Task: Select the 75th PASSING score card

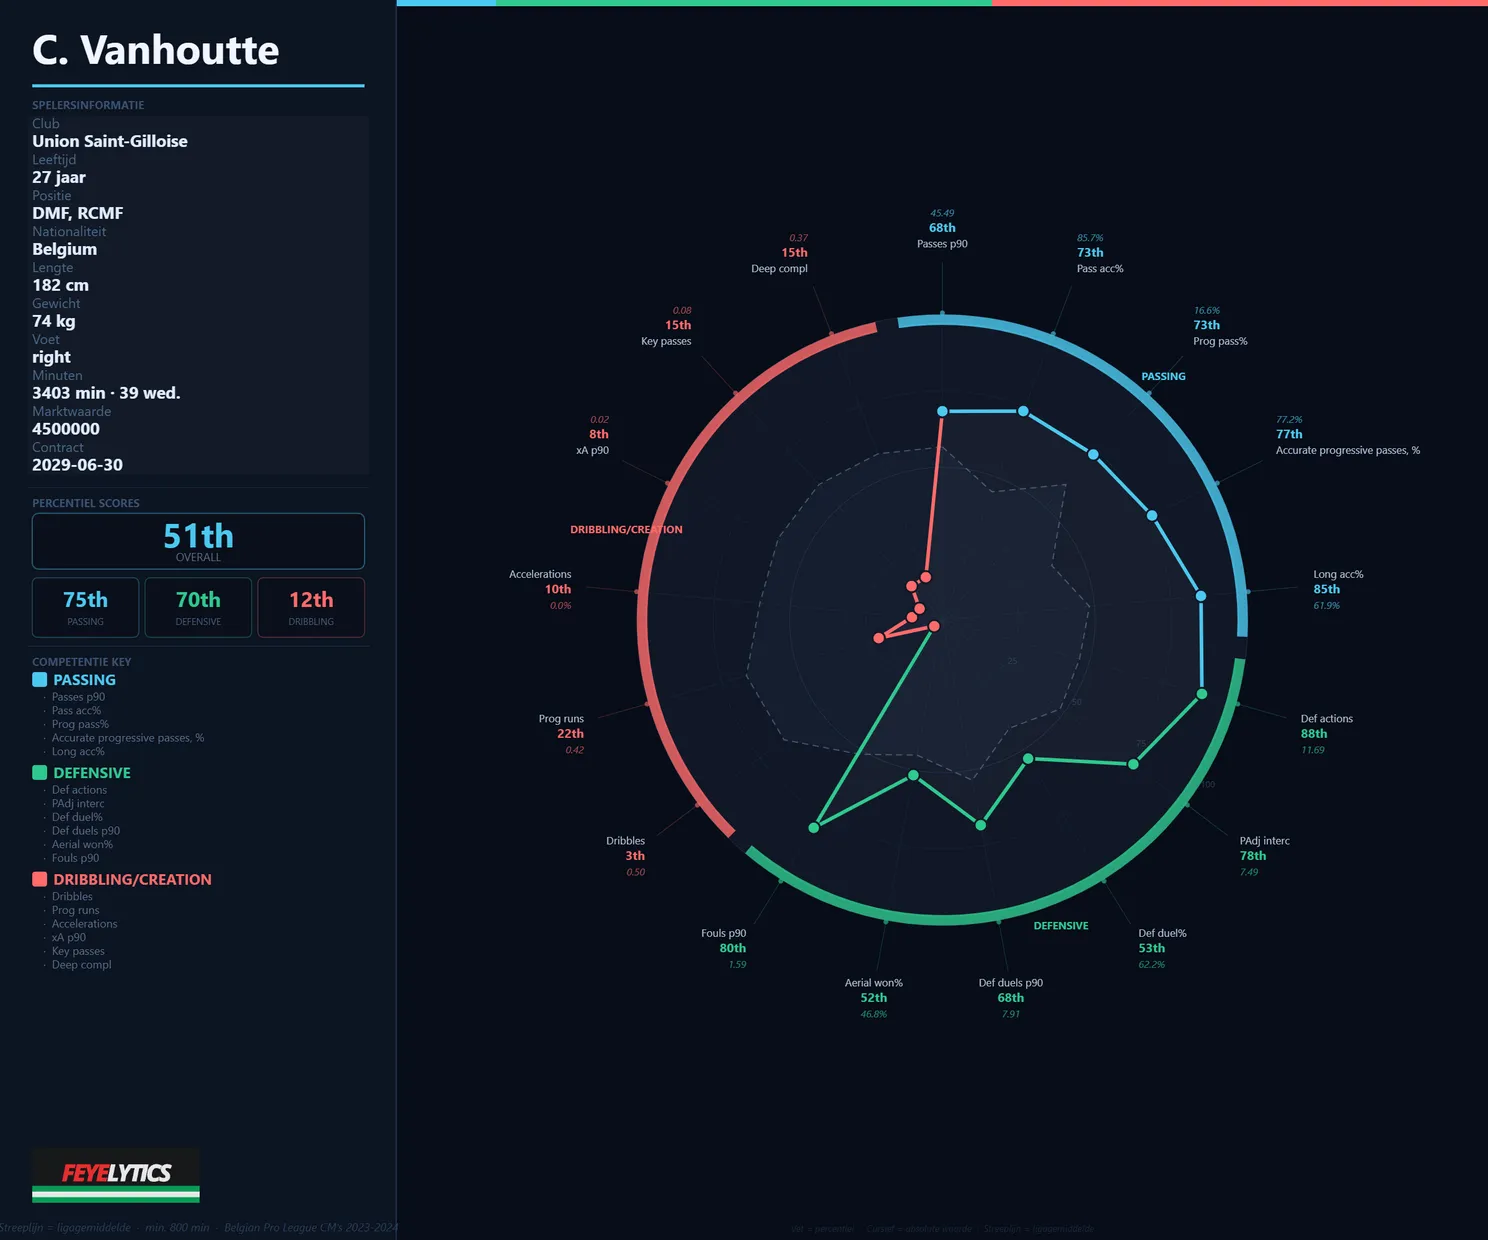Action: pyautogui.click(x=85, y=607)
